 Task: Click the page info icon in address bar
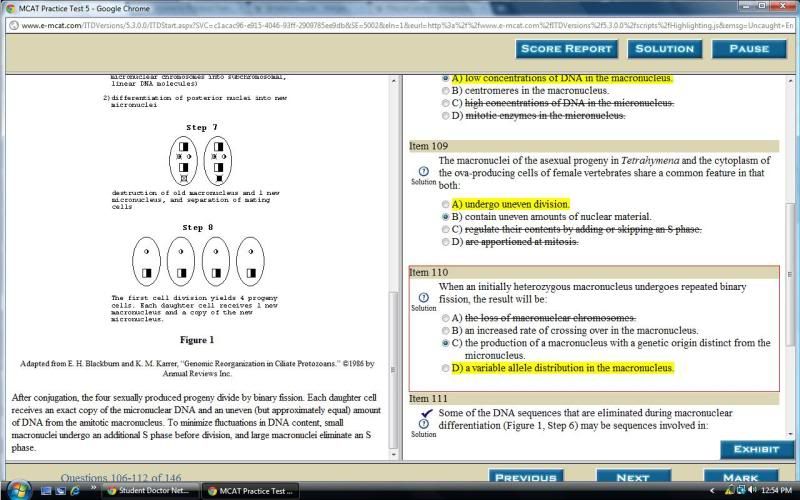14,26
